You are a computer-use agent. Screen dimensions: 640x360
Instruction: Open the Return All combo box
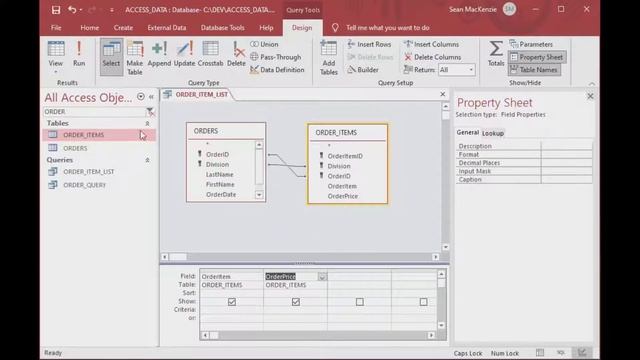[456, 70]
